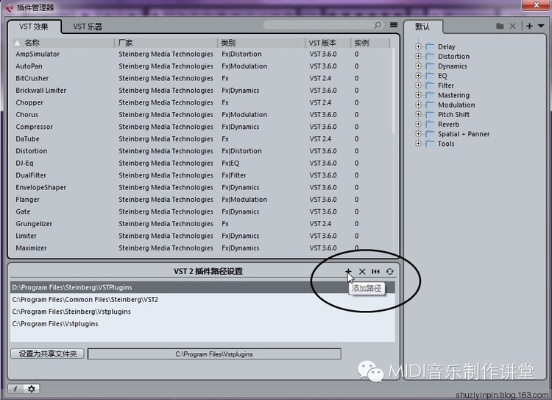Select the Chorus plugin row
The width and height of the screenshot is (552, 400).
[x=201, y=114]
